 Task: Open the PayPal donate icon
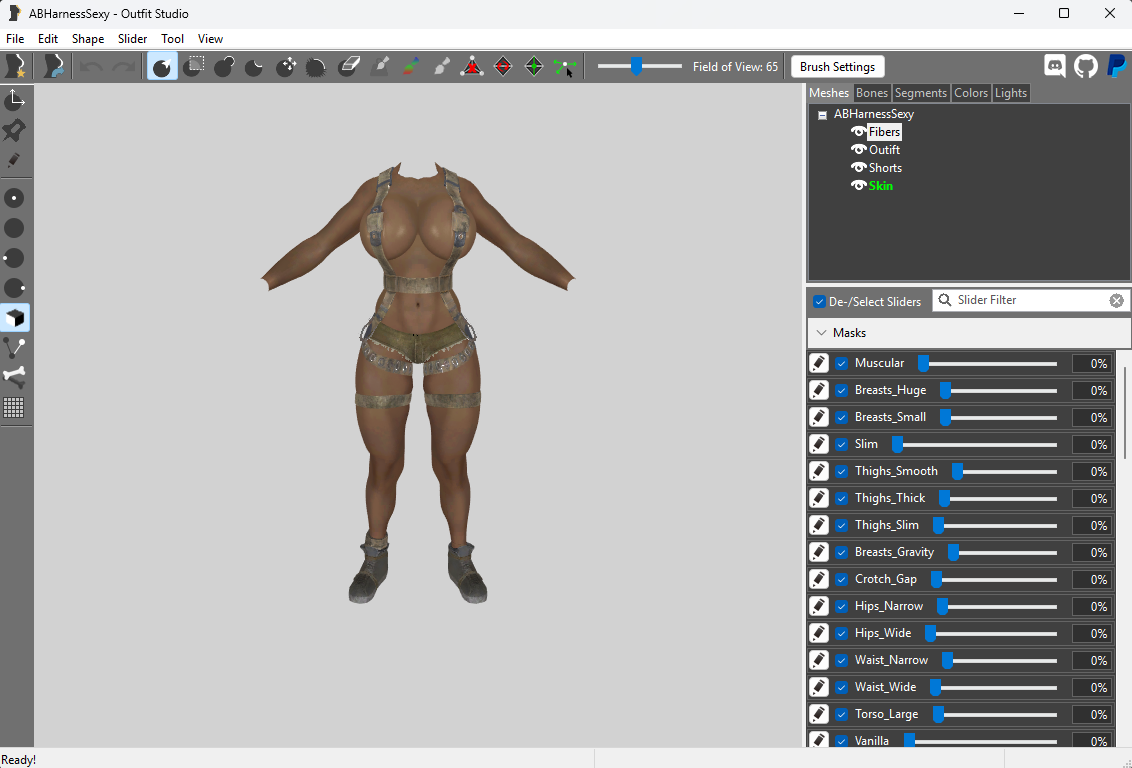(1116, 66)
